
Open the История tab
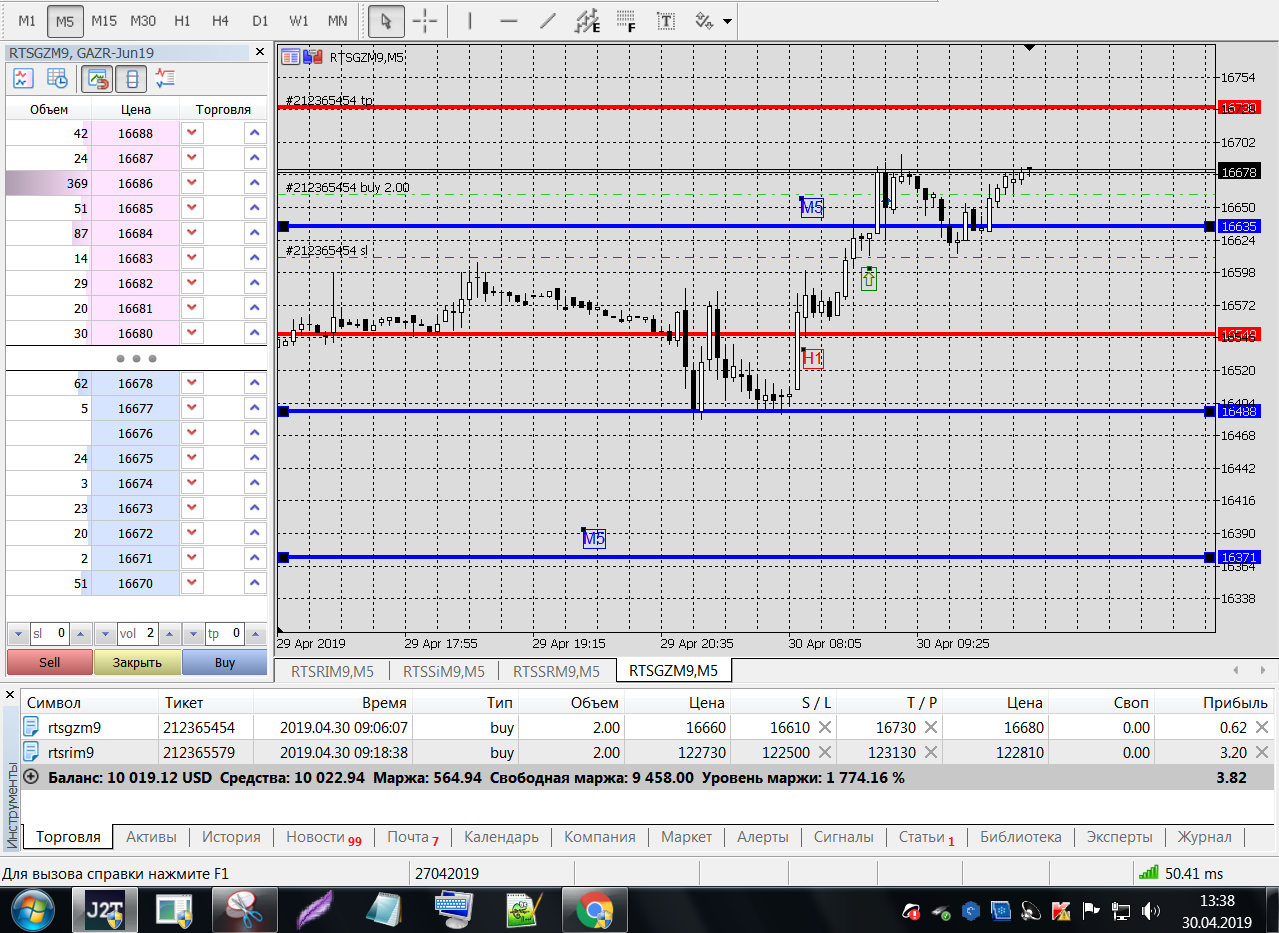(231, 837)
